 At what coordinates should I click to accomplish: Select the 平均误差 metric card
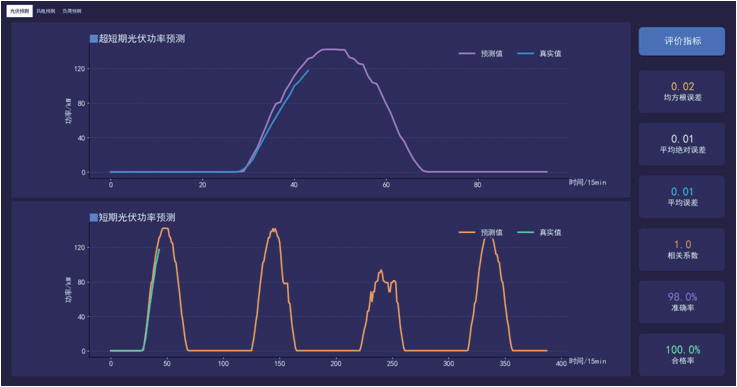pyautogui.click(x=682, y=197)
